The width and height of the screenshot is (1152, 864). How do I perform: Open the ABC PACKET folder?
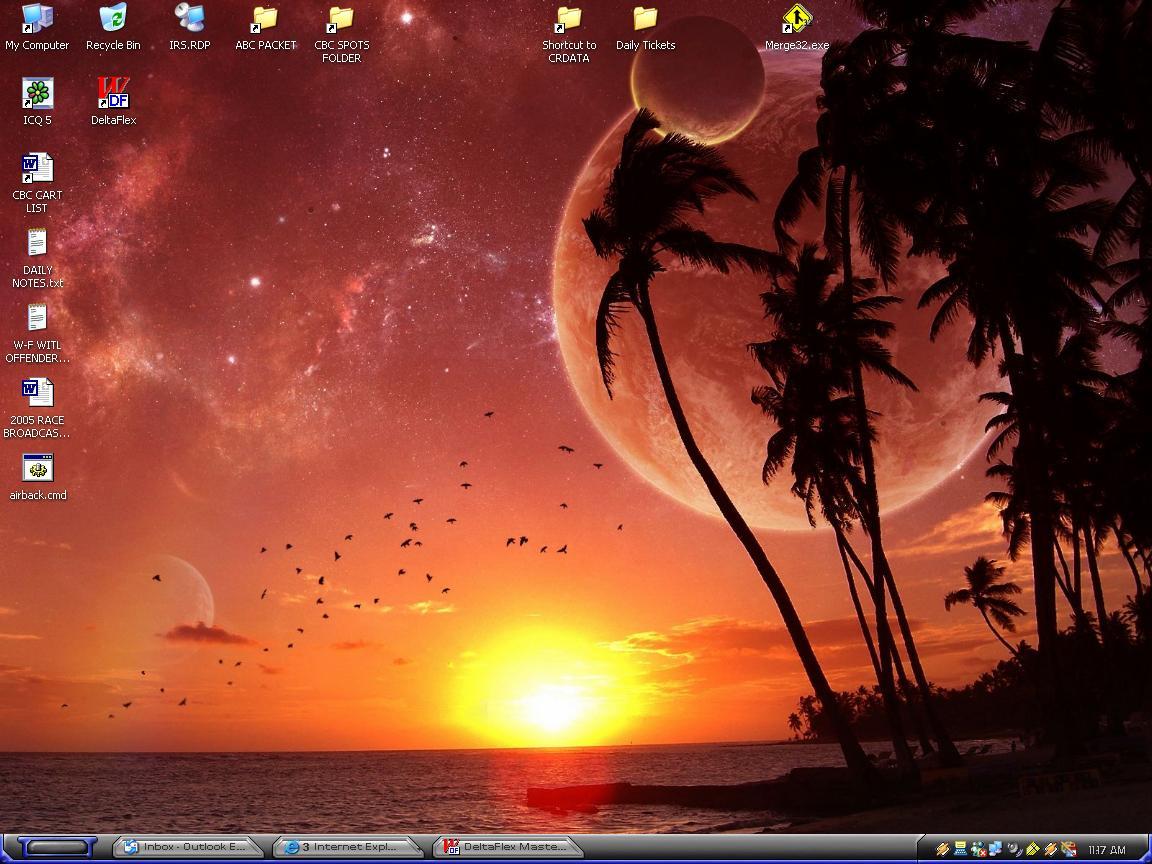coord(265,19)
